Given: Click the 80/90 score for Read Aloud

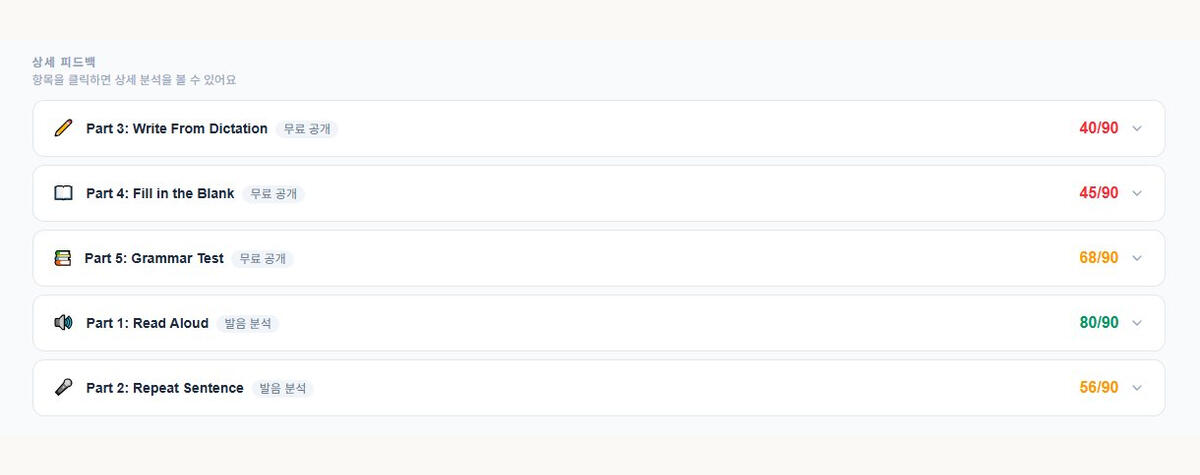Looking at the screenshot, I should [1099, 323].
